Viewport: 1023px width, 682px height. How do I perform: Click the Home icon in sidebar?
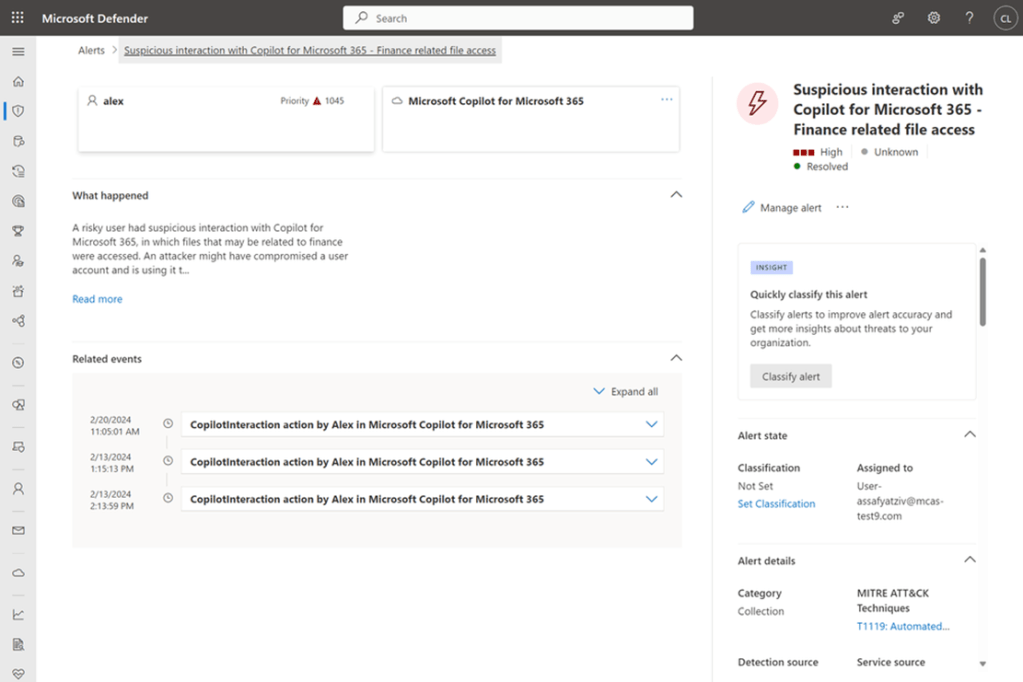pyautogui.click(x=18, y=82)
